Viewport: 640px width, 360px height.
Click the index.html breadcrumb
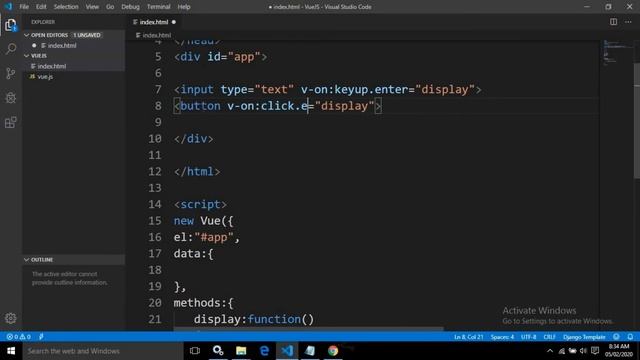153,36
